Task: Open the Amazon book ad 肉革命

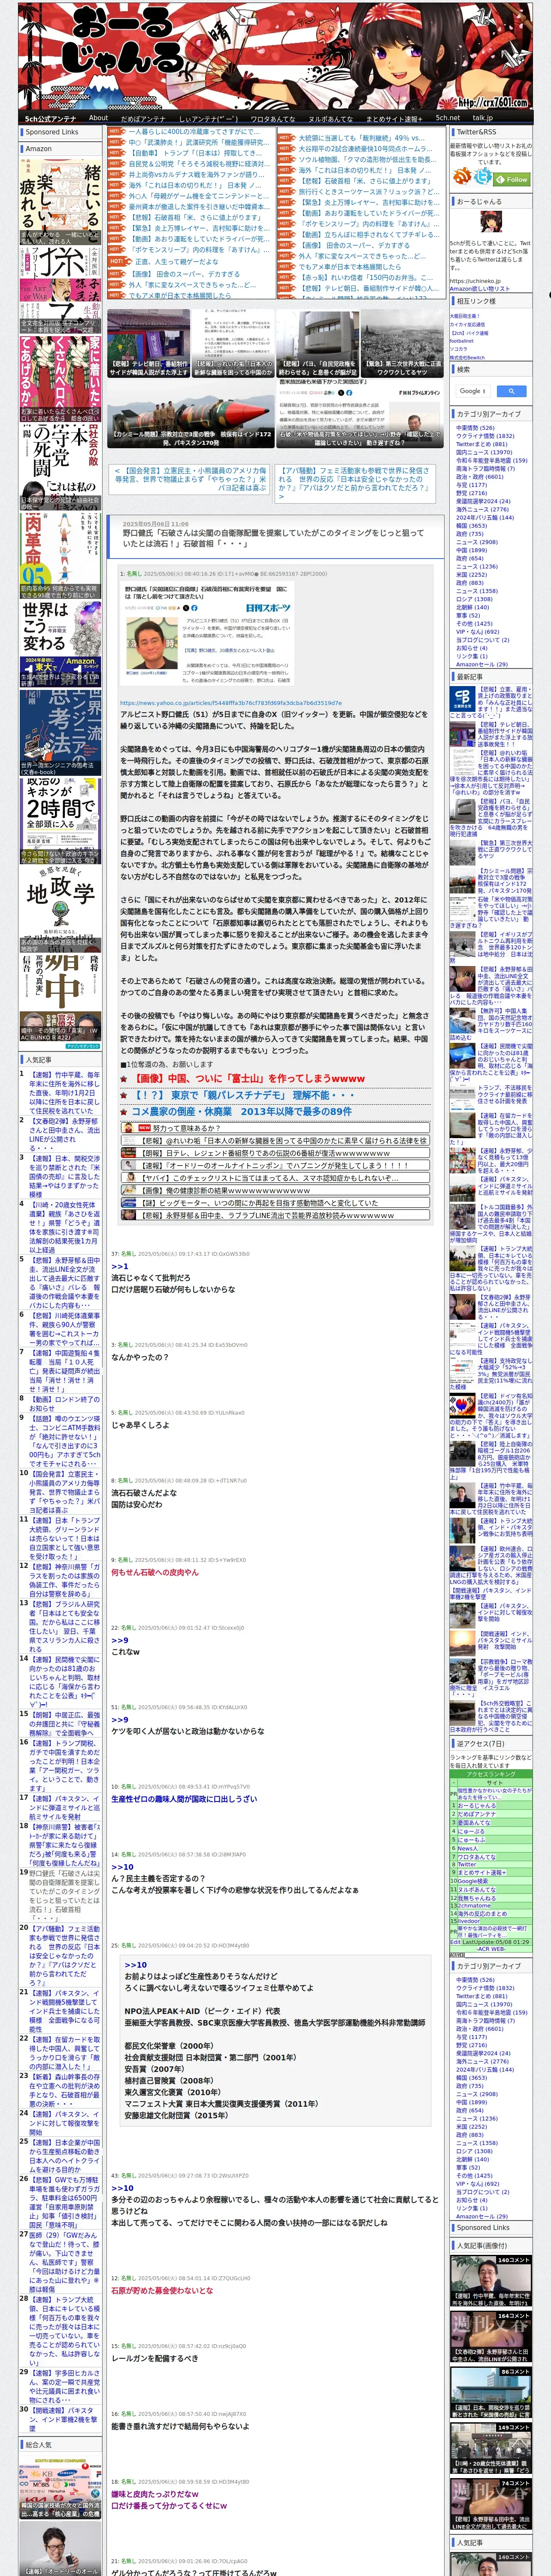Action: [x=60, y=555]
